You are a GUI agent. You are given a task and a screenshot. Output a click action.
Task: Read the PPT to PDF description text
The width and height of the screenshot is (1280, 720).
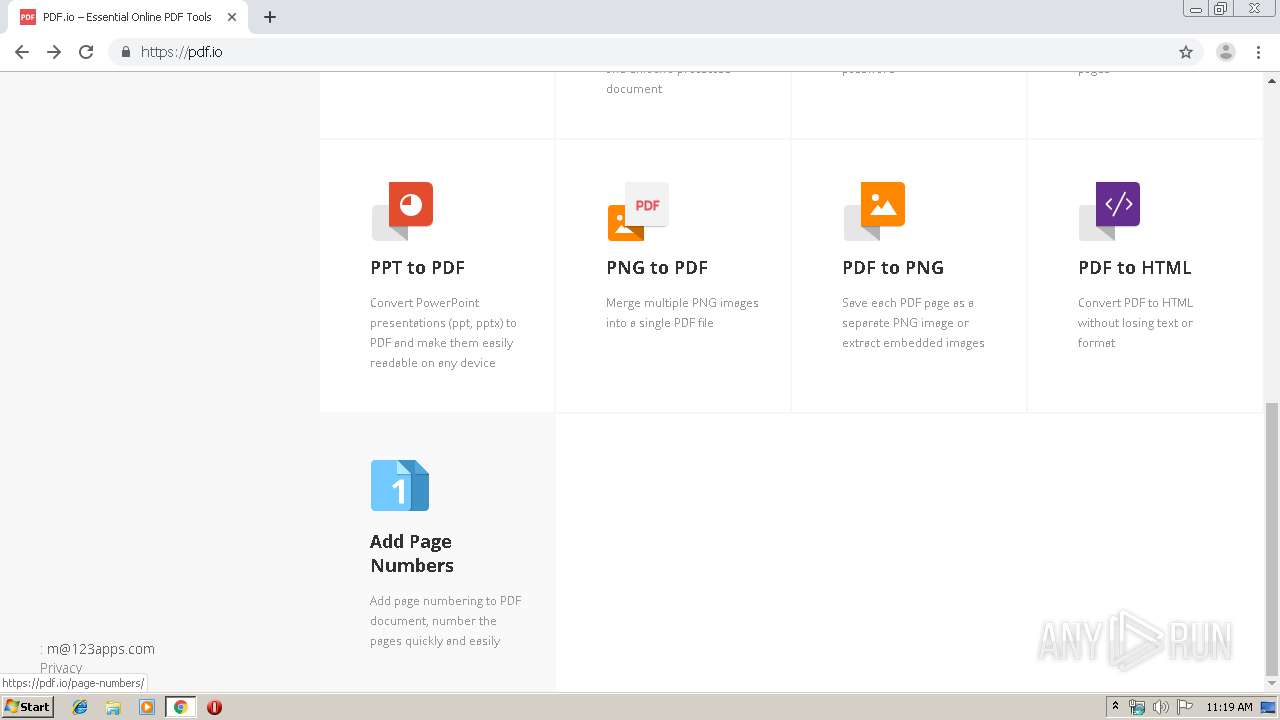pos(443,333)
